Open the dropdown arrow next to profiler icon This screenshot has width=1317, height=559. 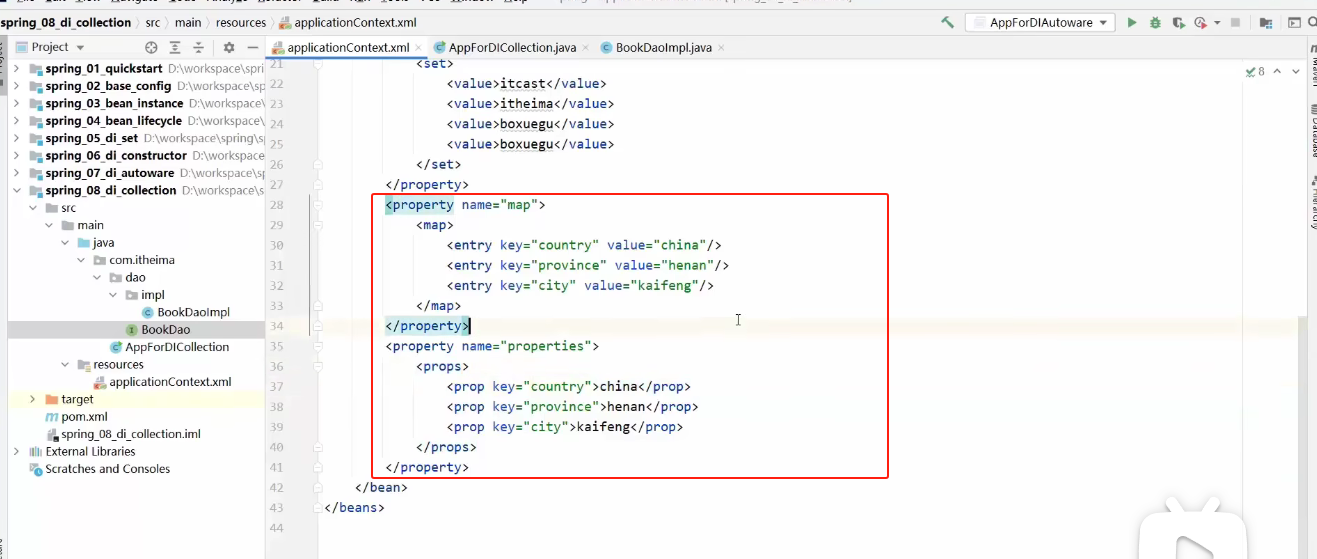pyautogui.click(x=1215, y=23)
